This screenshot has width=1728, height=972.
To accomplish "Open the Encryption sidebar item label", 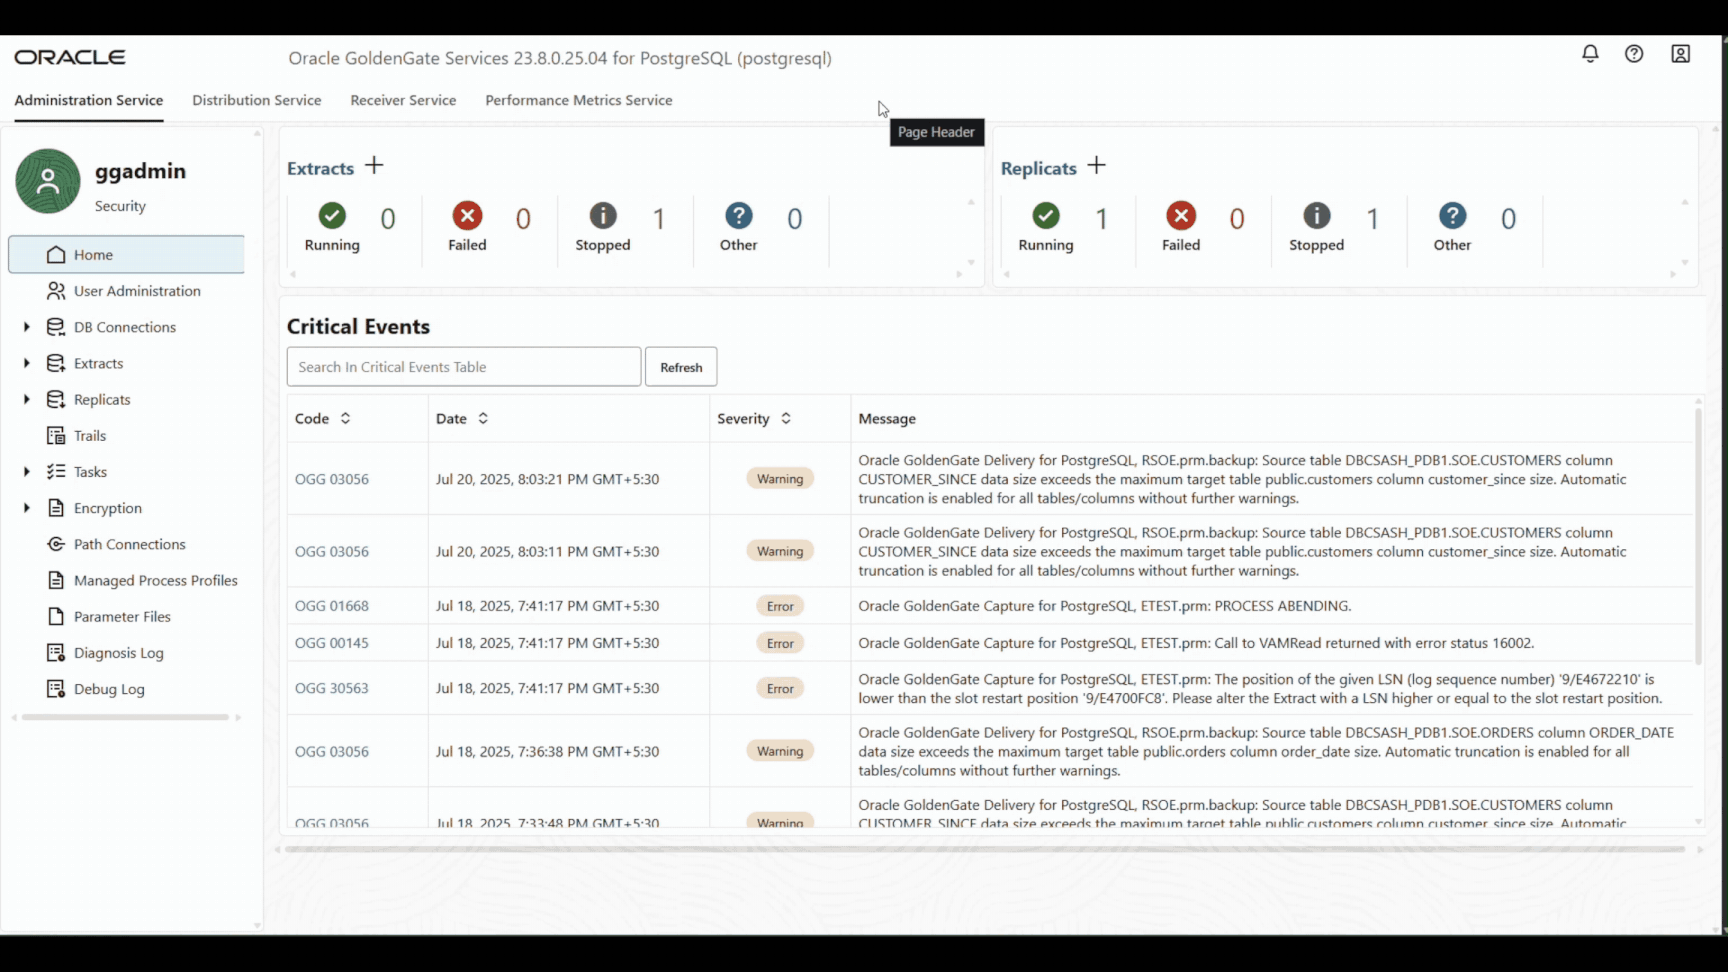I will [x=108, y=508].
